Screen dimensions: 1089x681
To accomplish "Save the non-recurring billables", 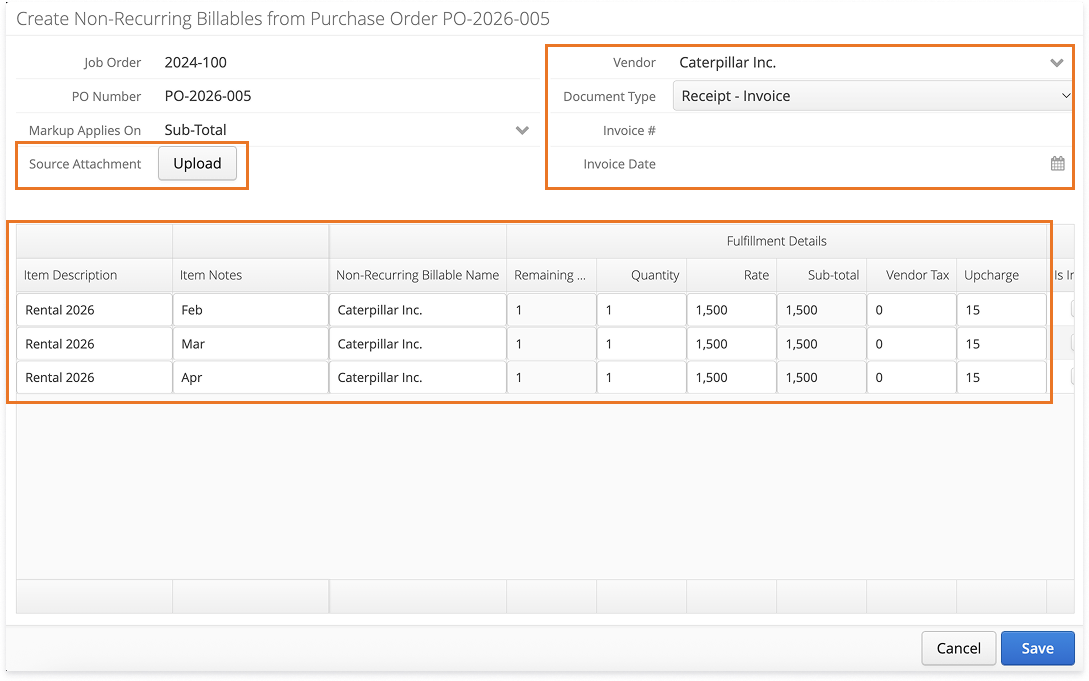I will [x=1038, y=648].
